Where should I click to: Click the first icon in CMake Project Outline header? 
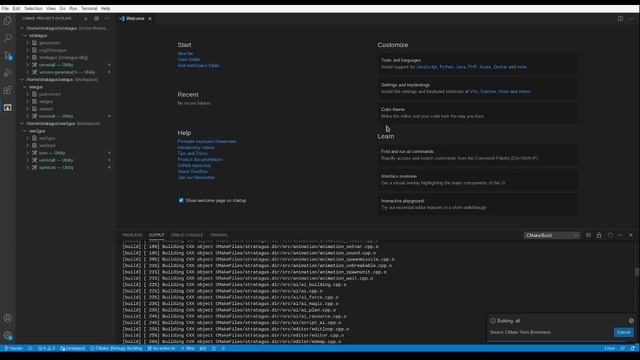pos(85,18)
